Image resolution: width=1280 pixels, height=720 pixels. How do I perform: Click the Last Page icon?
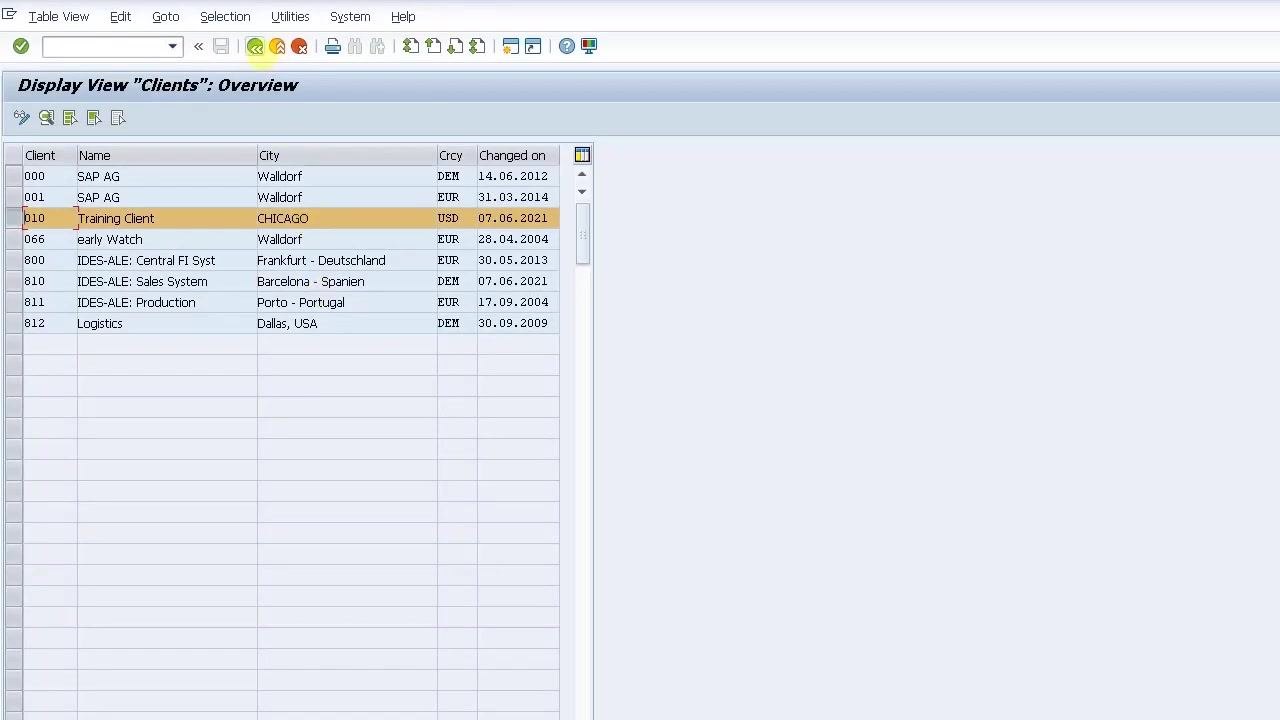click(x=477, y=46)
